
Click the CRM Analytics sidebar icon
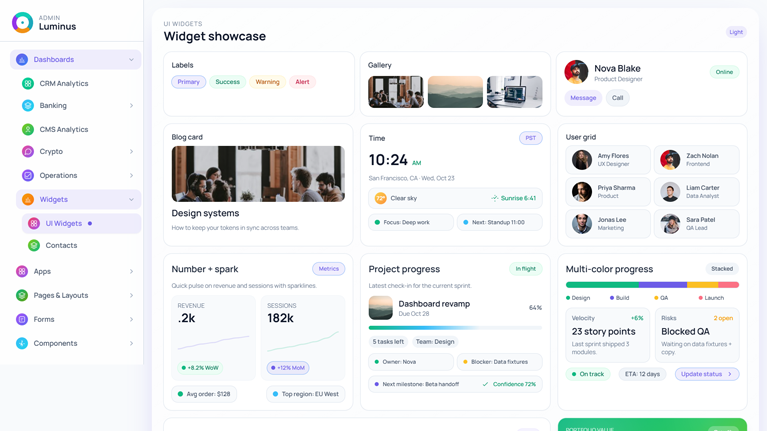(28, 84)
